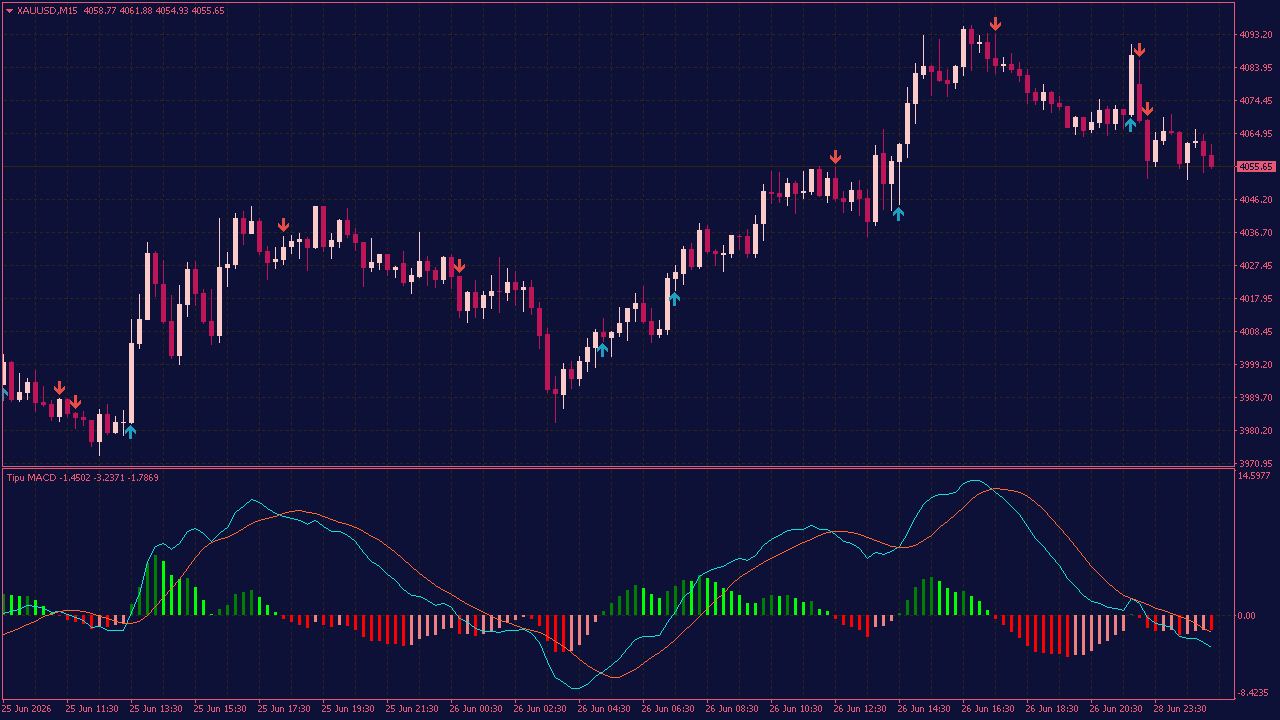This screenshot has height=720, width=1280.
Task: Click the 26 Jun 18:30 time label
Action: click(1052, 709)
